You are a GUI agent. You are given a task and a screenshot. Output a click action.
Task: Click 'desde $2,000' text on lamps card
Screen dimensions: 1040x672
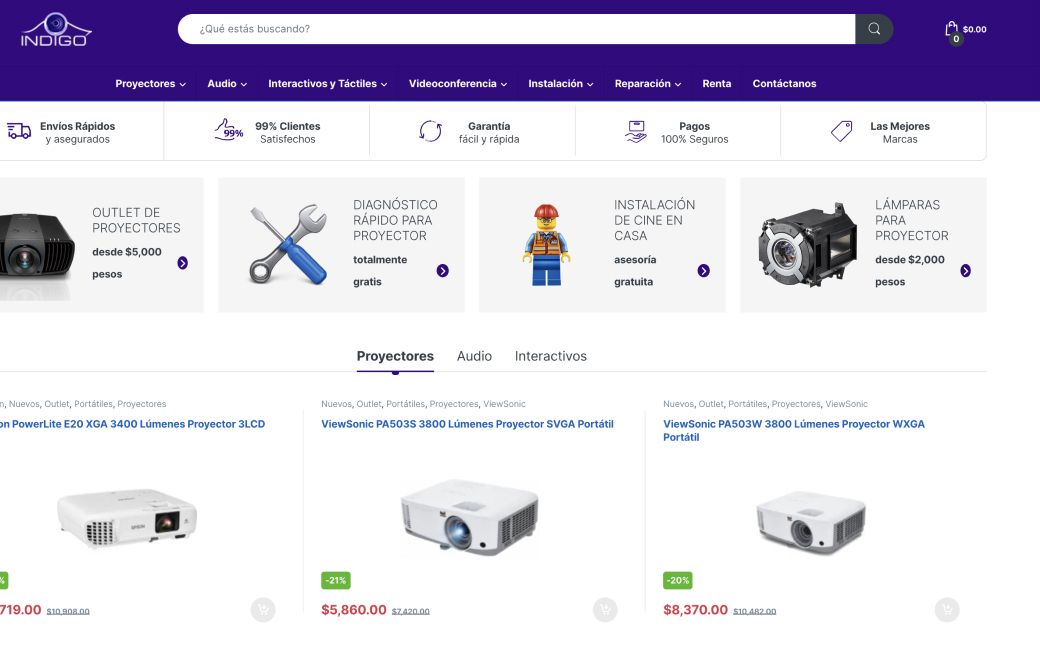909,259
